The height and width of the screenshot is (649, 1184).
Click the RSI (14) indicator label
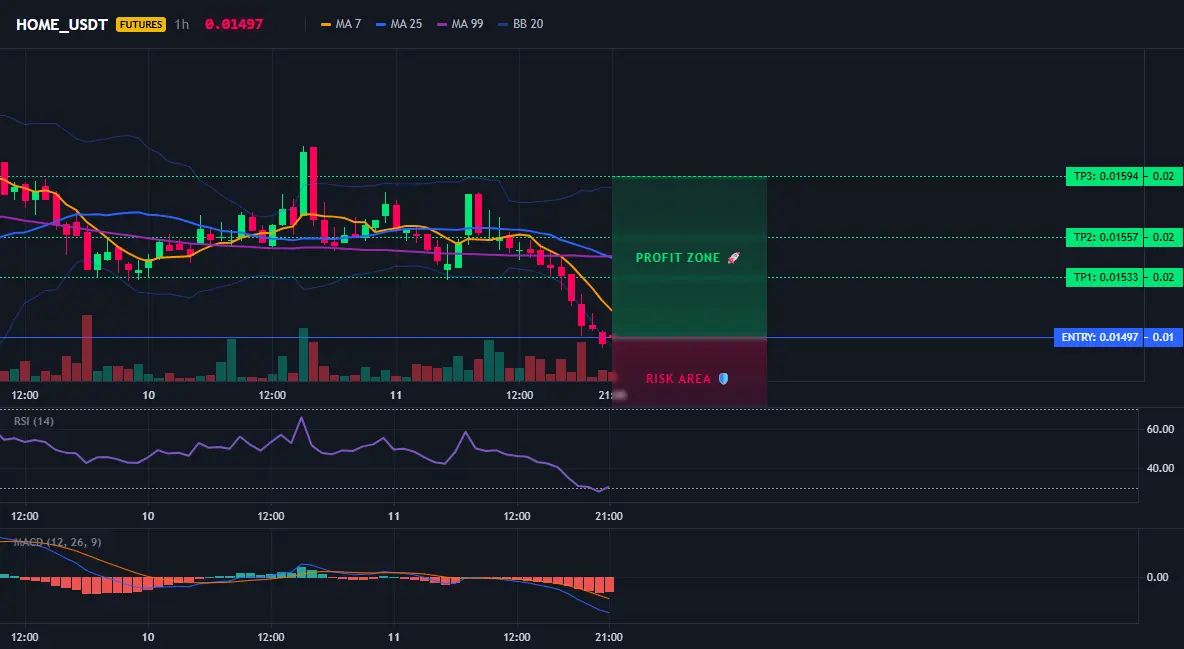pos(33,421)
